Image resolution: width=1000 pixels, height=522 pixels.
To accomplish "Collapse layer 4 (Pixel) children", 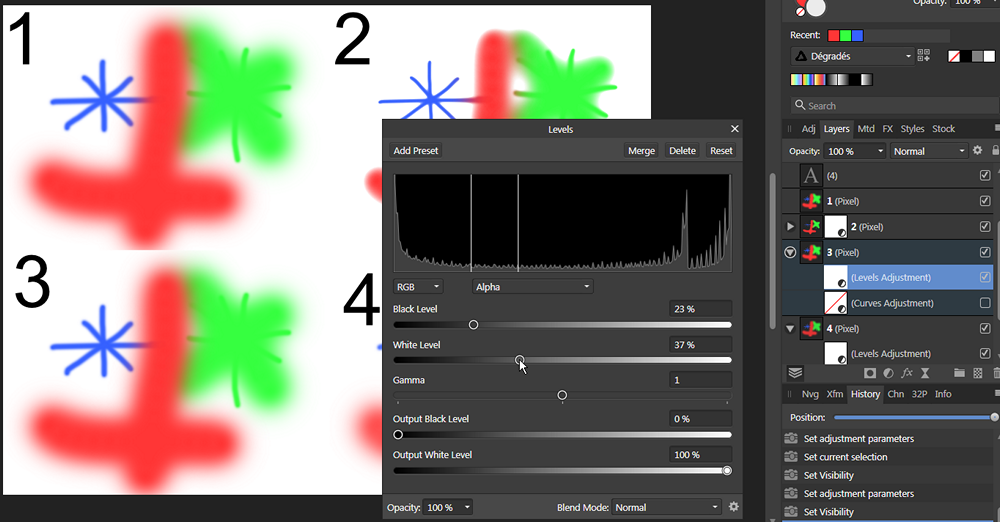I will coord(790,329).
